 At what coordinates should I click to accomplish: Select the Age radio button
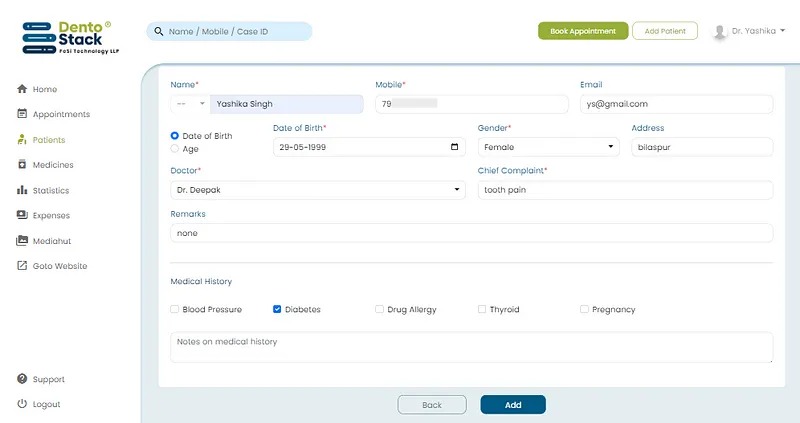[175, 149]
